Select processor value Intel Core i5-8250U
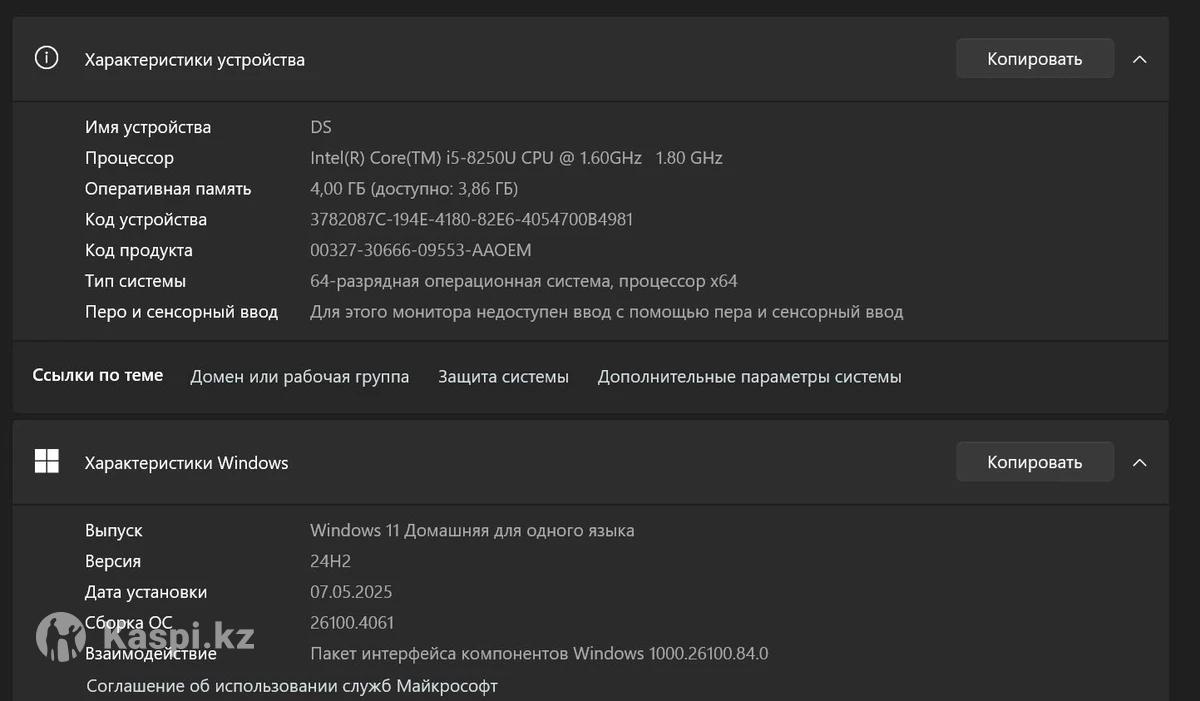The image size is (1200, 701). [x=516, y=158]
